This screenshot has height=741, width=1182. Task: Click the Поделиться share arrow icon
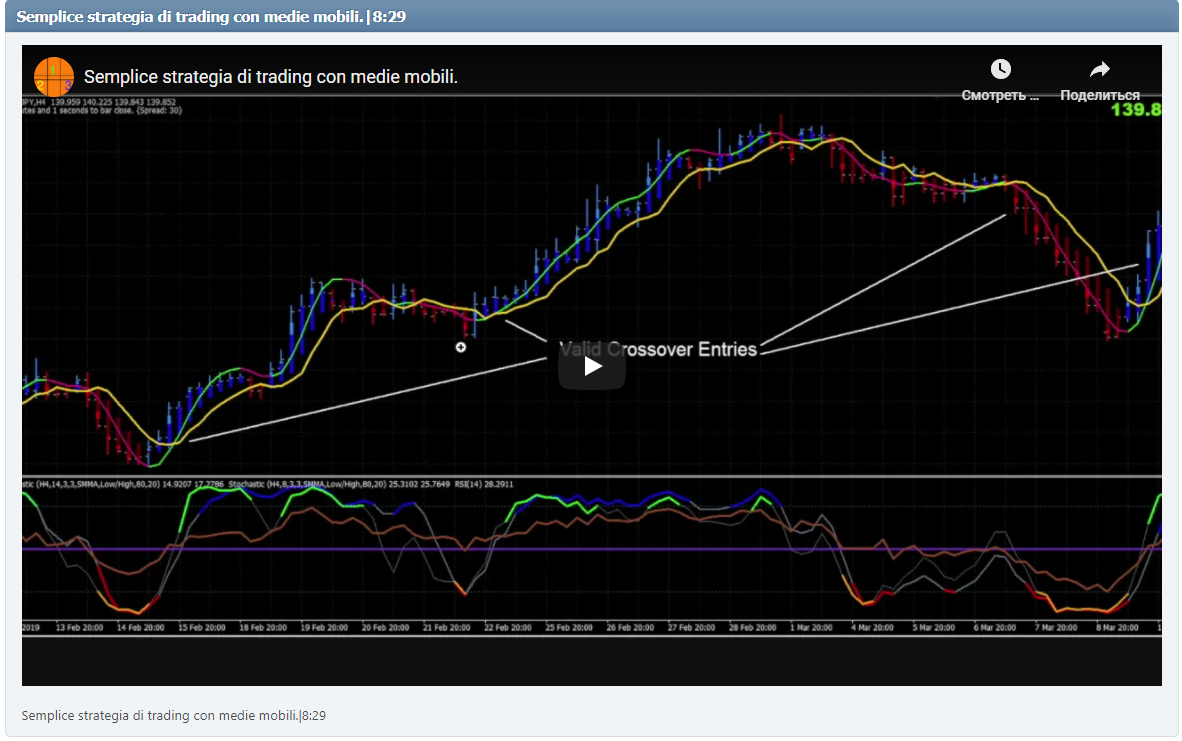(1099, 69)
